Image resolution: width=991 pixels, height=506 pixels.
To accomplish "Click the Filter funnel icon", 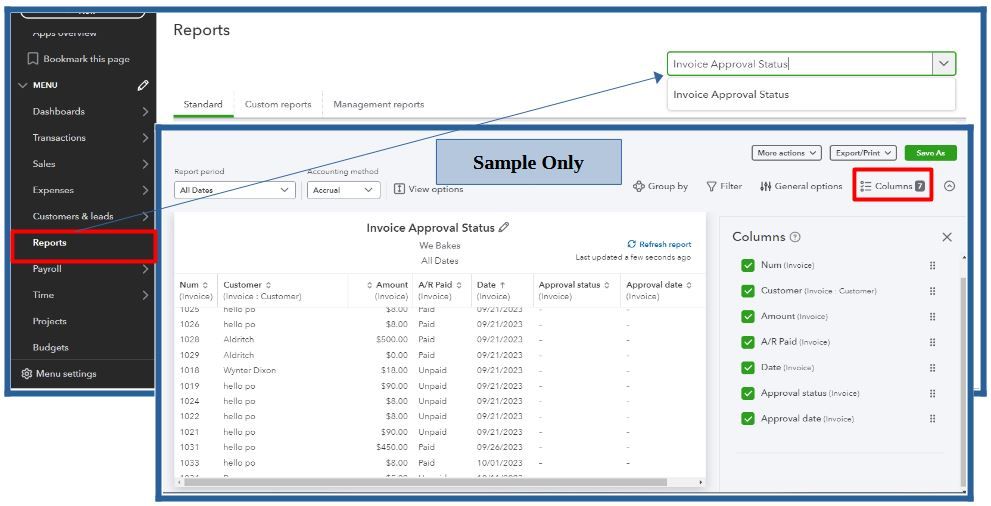I will pyautogui.click(x=712, y=186).
